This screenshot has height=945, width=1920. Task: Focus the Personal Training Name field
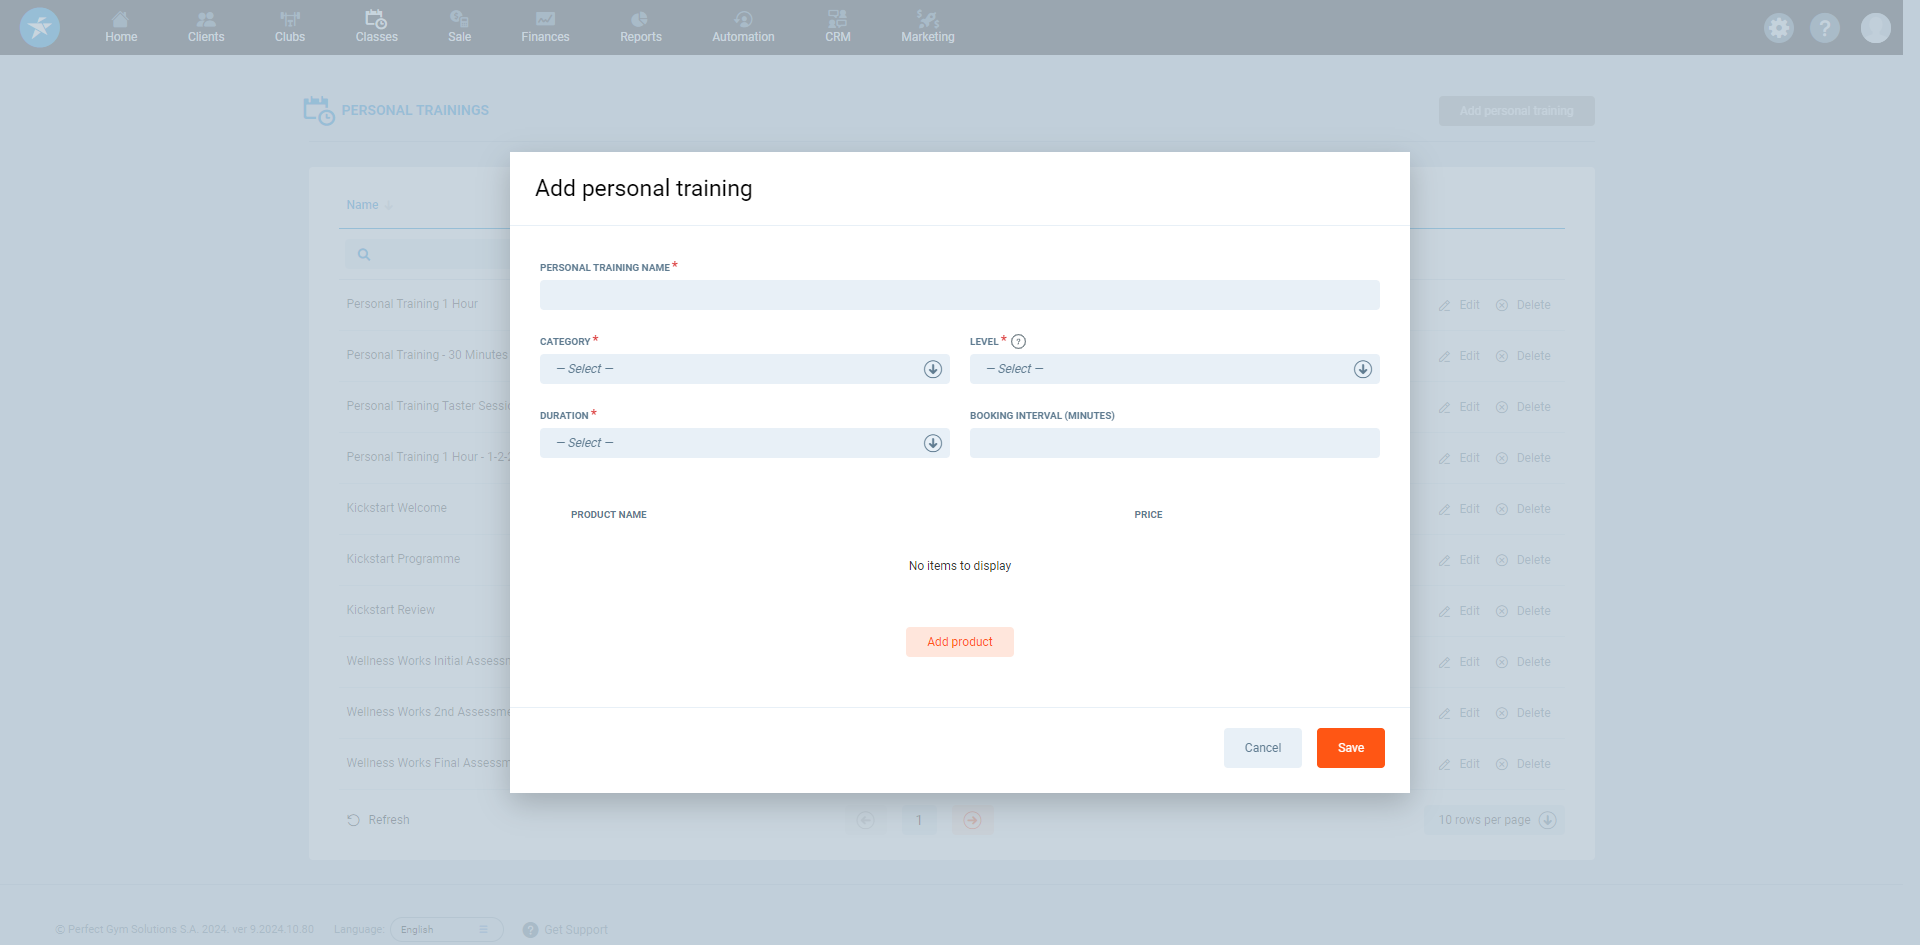pyautogui.click(x=959, y=295)
